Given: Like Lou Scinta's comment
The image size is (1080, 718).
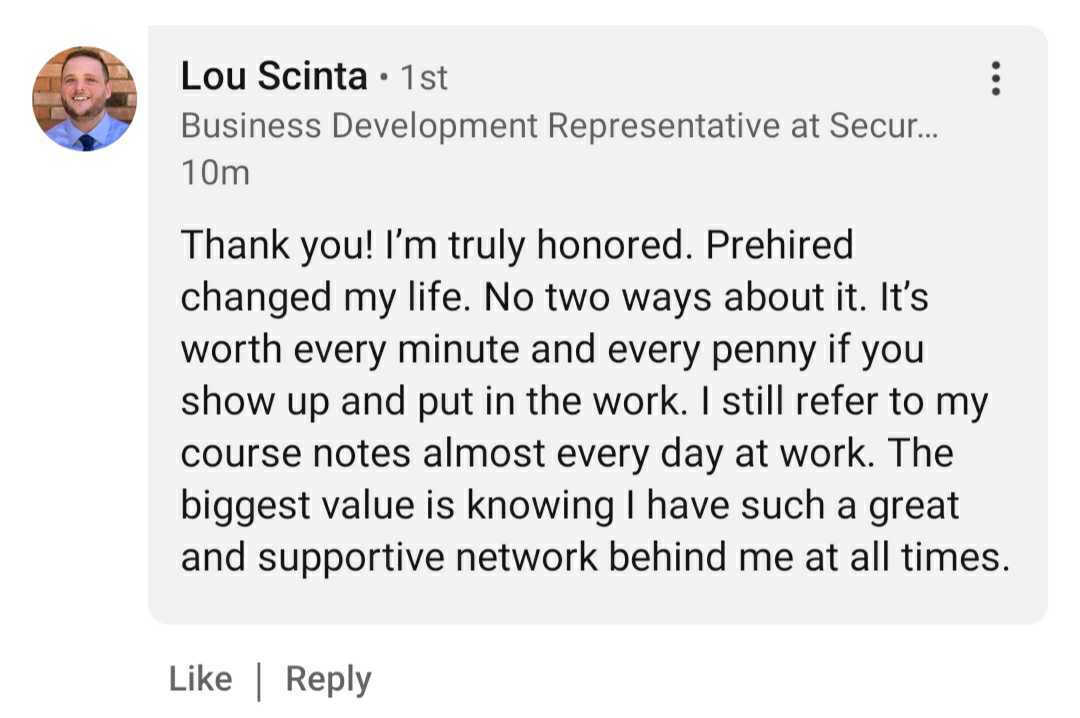Looking at the screenshot, I should click(200, 679).
